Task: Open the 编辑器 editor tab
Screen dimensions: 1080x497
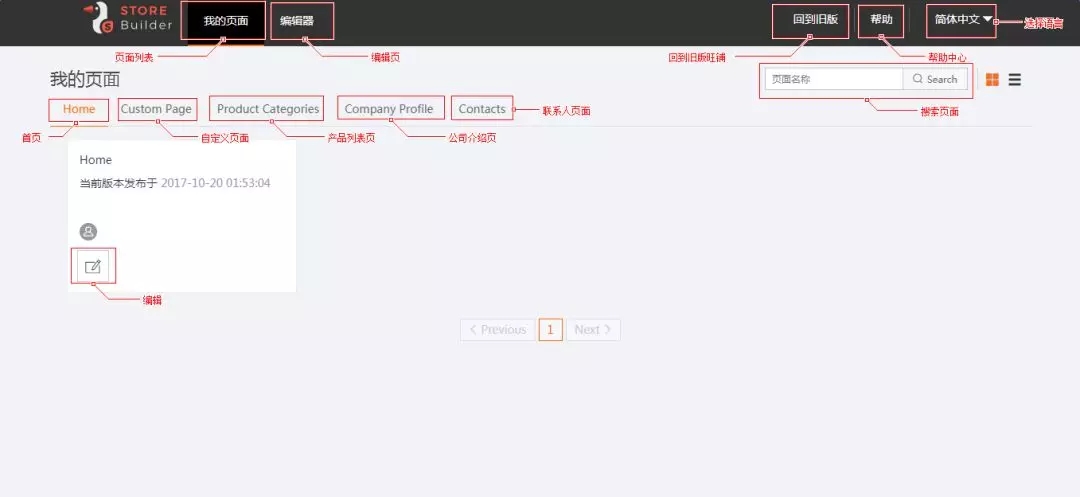Action: click(x=298, y=21)
